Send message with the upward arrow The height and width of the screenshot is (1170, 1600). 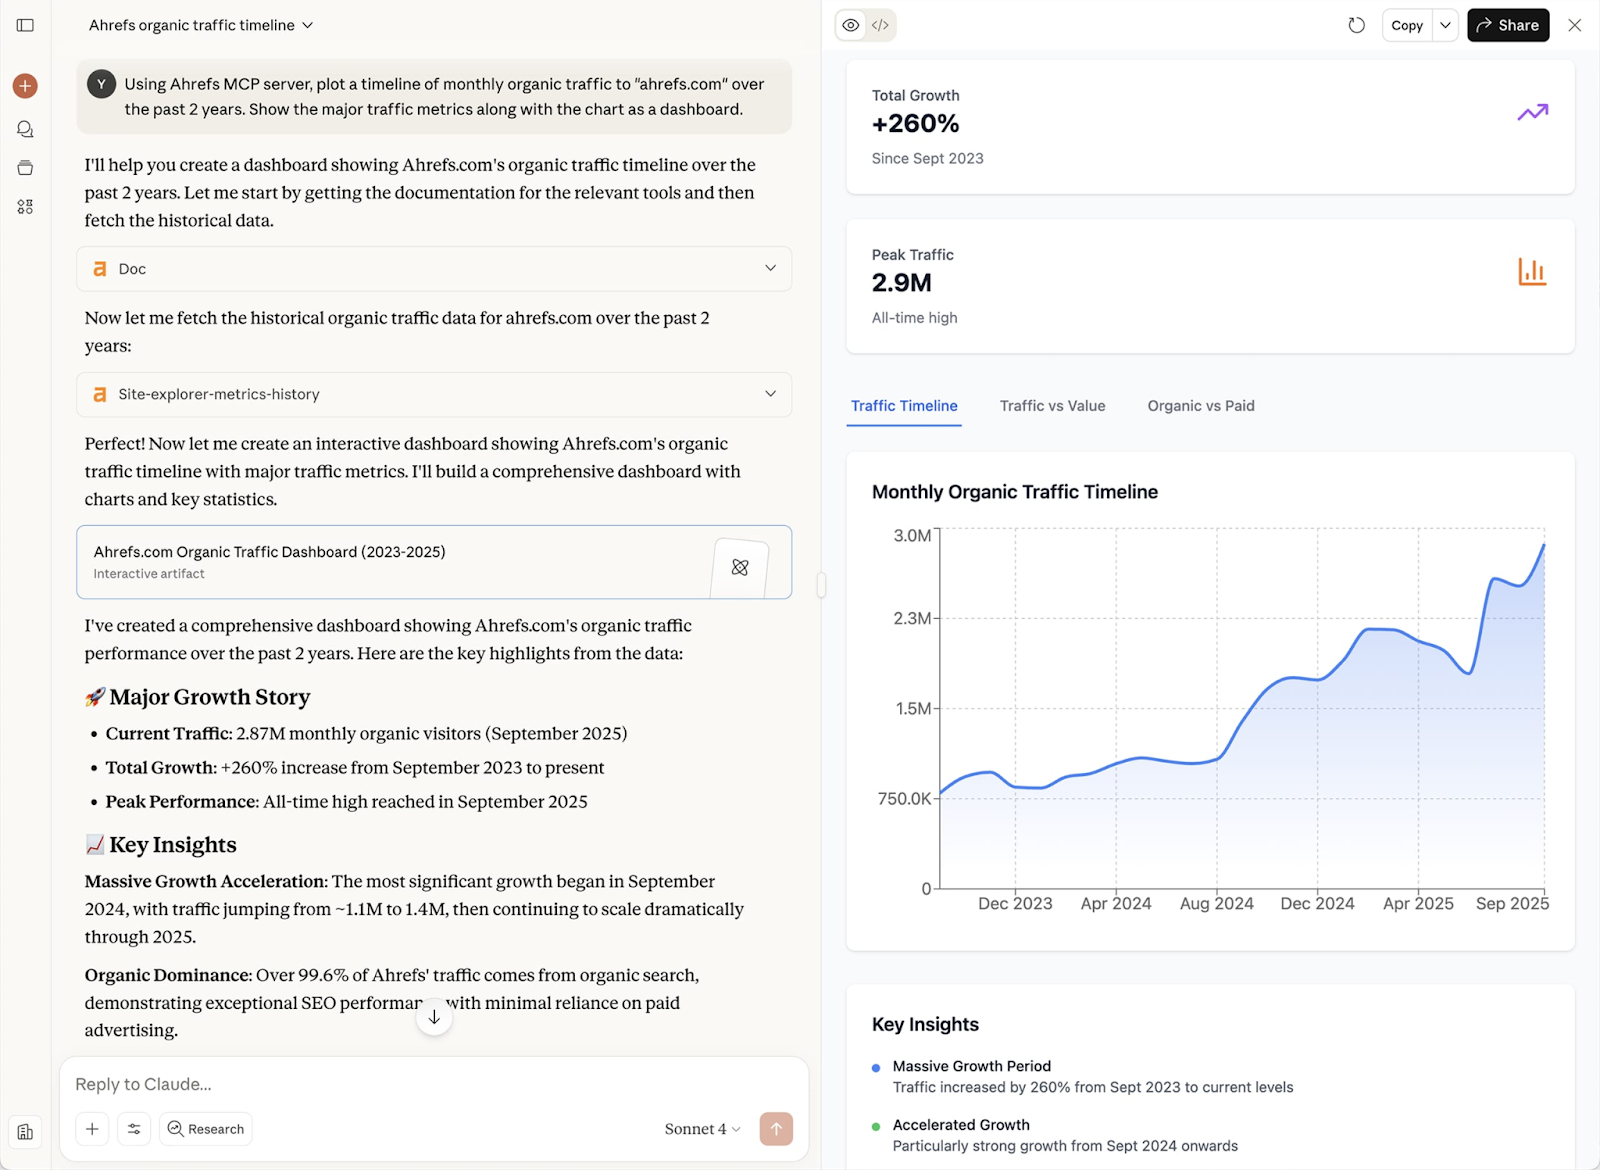tap(776, 1128)
